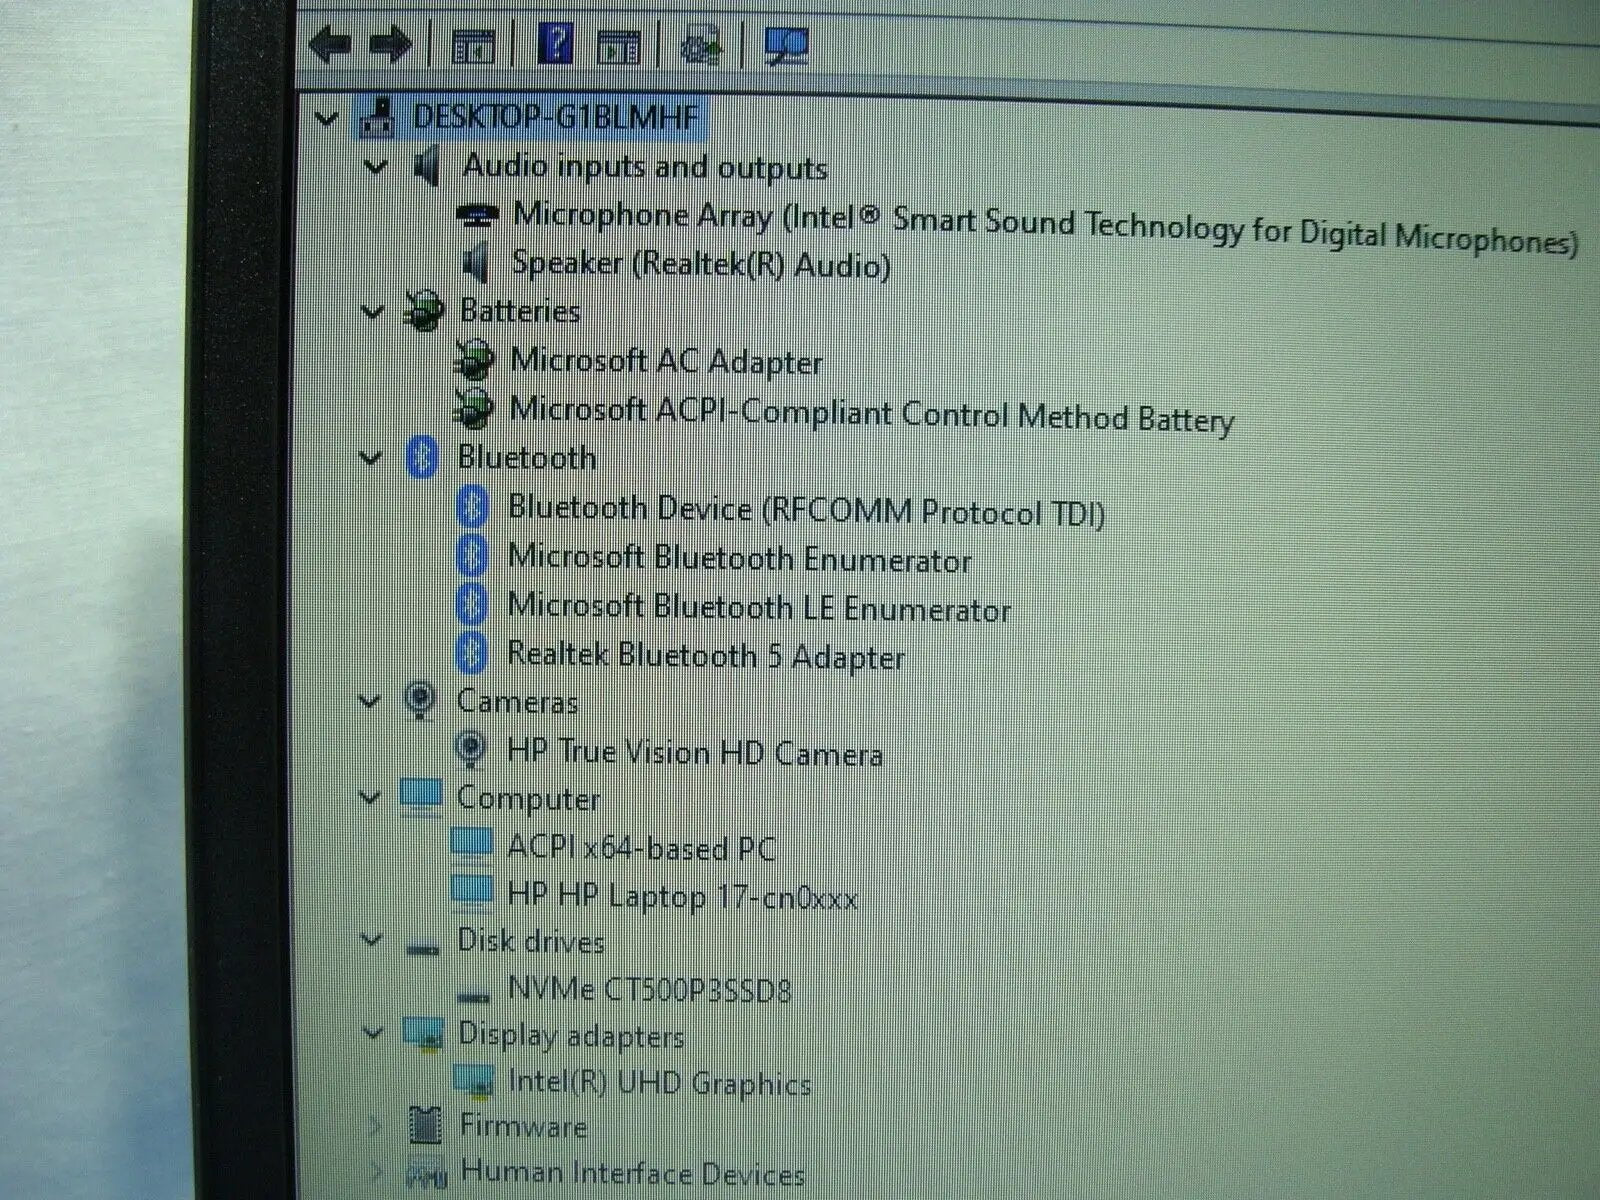Select Microsoft Bluetooth Enumerator entry
Viewport: 1600px width, 1200px height.
pyautogui.click(x=739, y=558)
